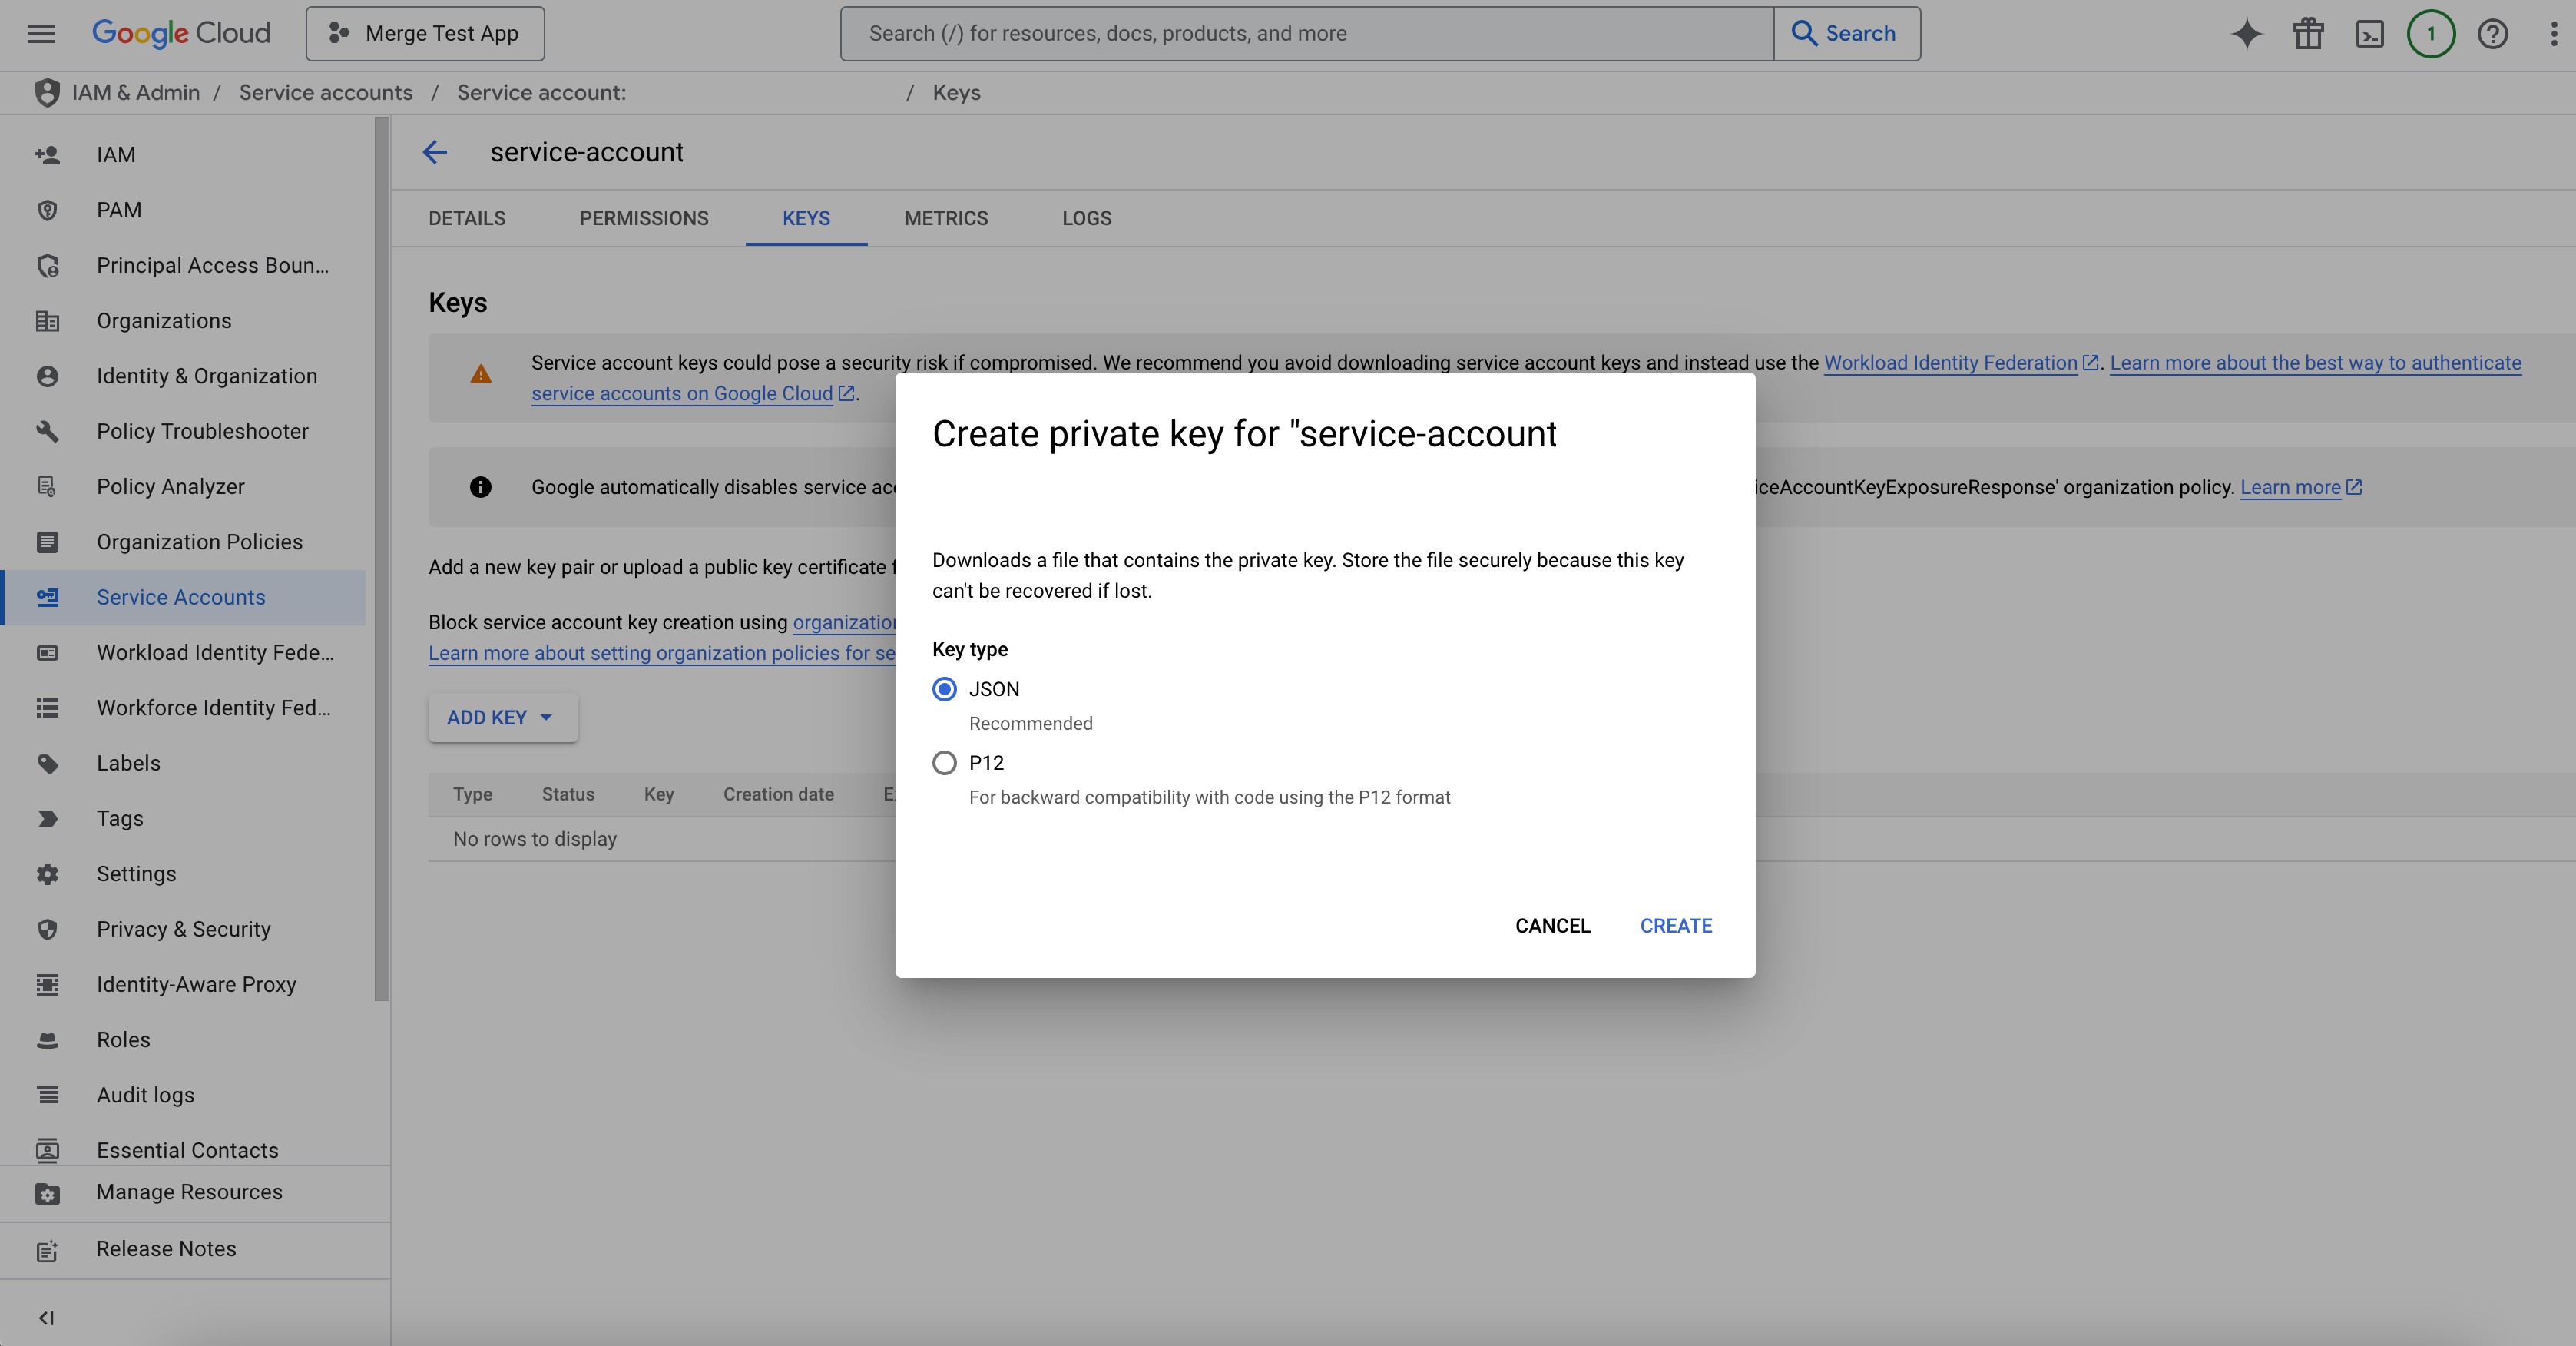Switch to the DETAILS tab
This screenshot has width=2576, height=1346.
tap(467, 218)
